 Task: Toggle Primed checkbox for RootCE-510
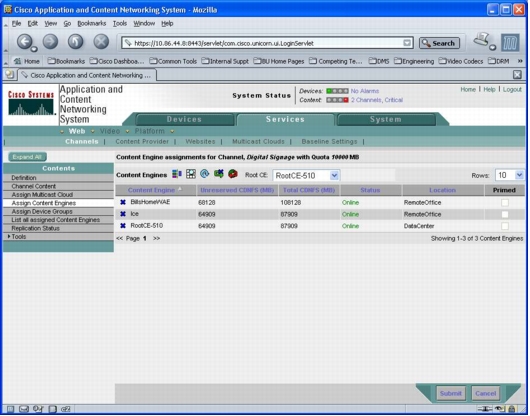click(505, 226)
